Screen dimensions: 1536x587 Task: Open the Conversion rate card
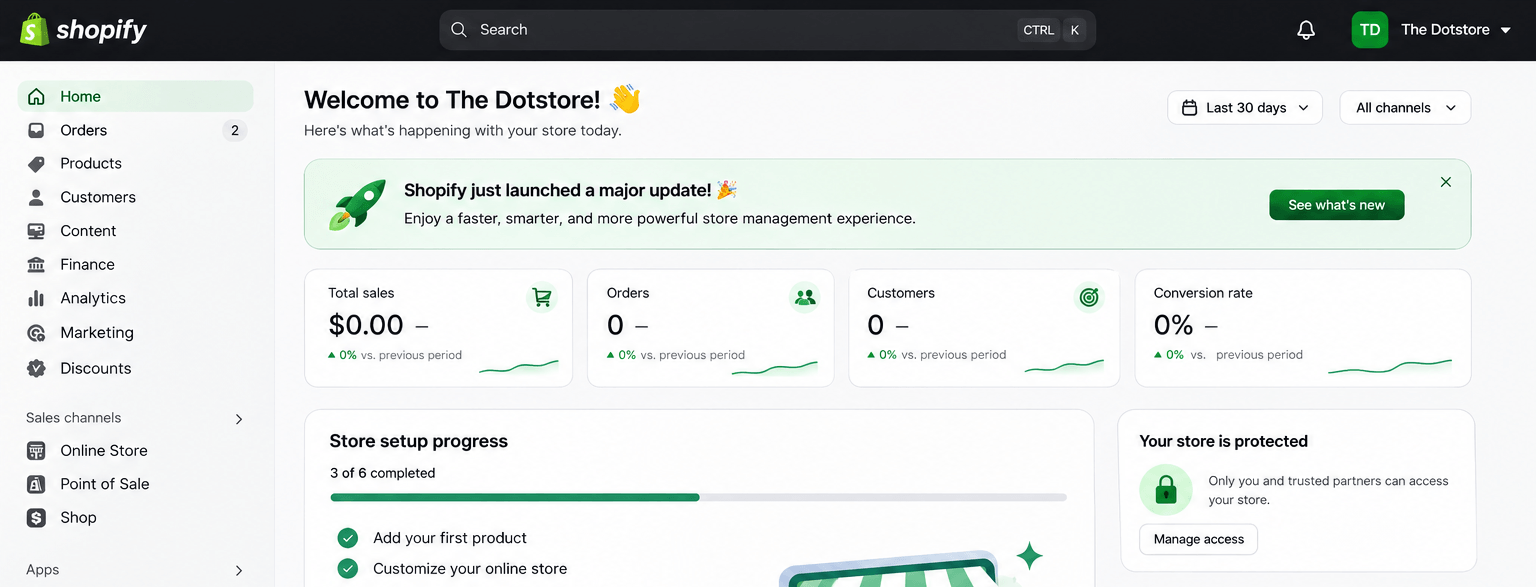[x=1303, y=328]
